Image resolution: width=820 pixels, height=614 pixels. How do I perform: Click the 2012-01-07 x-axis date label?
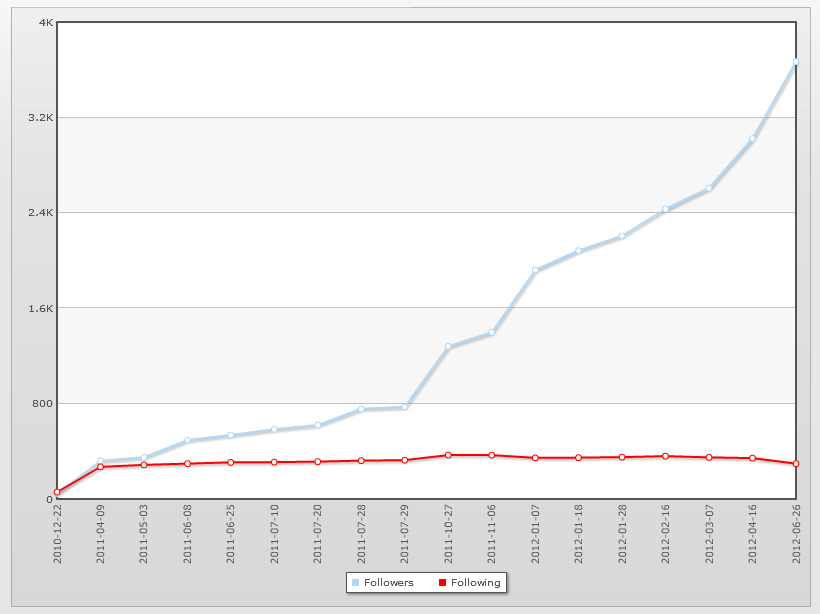[535, 533]
